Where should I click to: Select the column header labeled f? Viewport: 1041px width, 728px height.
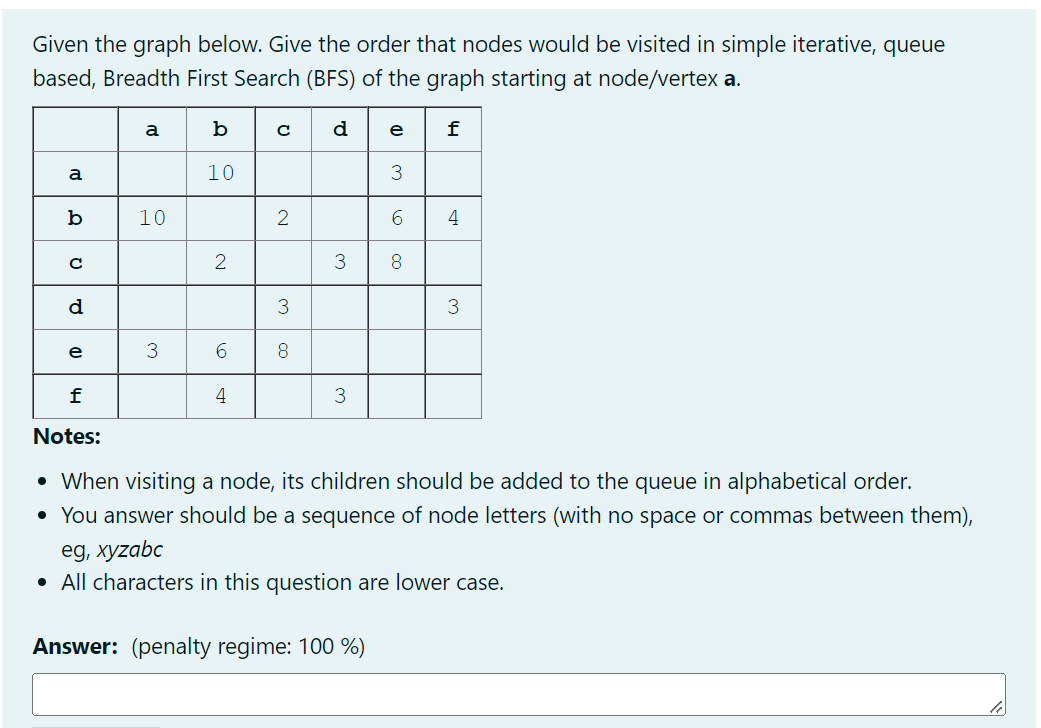453,128
